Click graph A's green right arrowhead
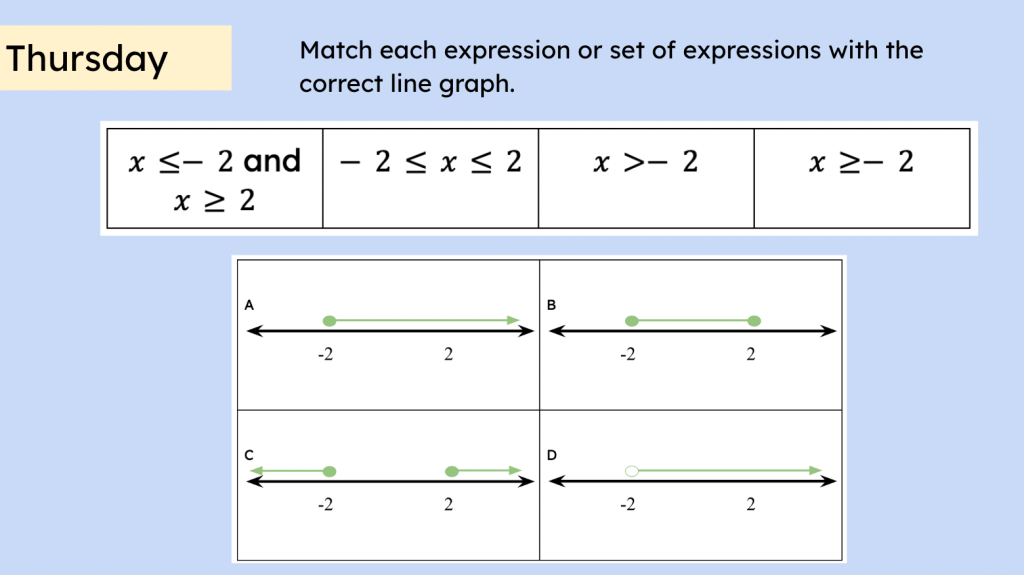Screen dimensions: 1024x575 click(514, 321)
